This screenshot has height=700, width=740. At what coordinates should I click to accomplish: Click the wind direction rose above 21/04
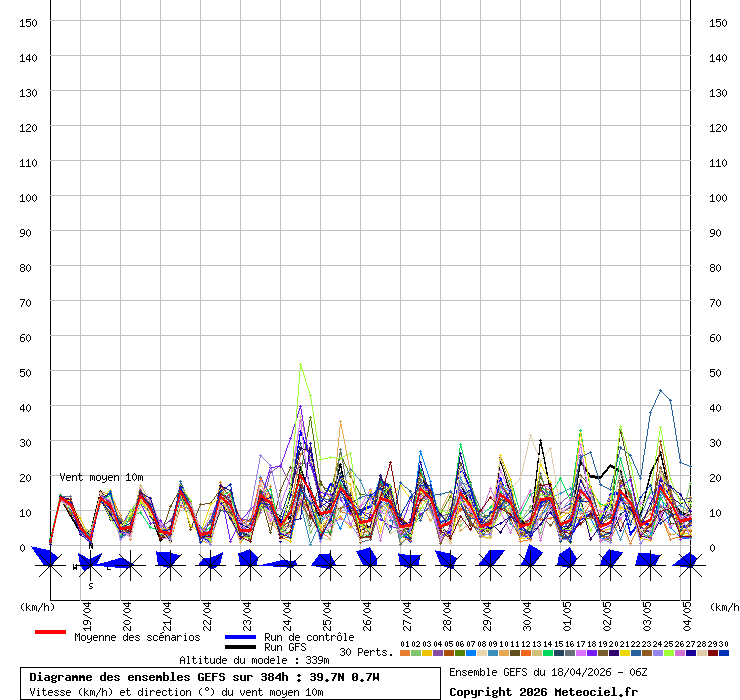coord(169,564)
